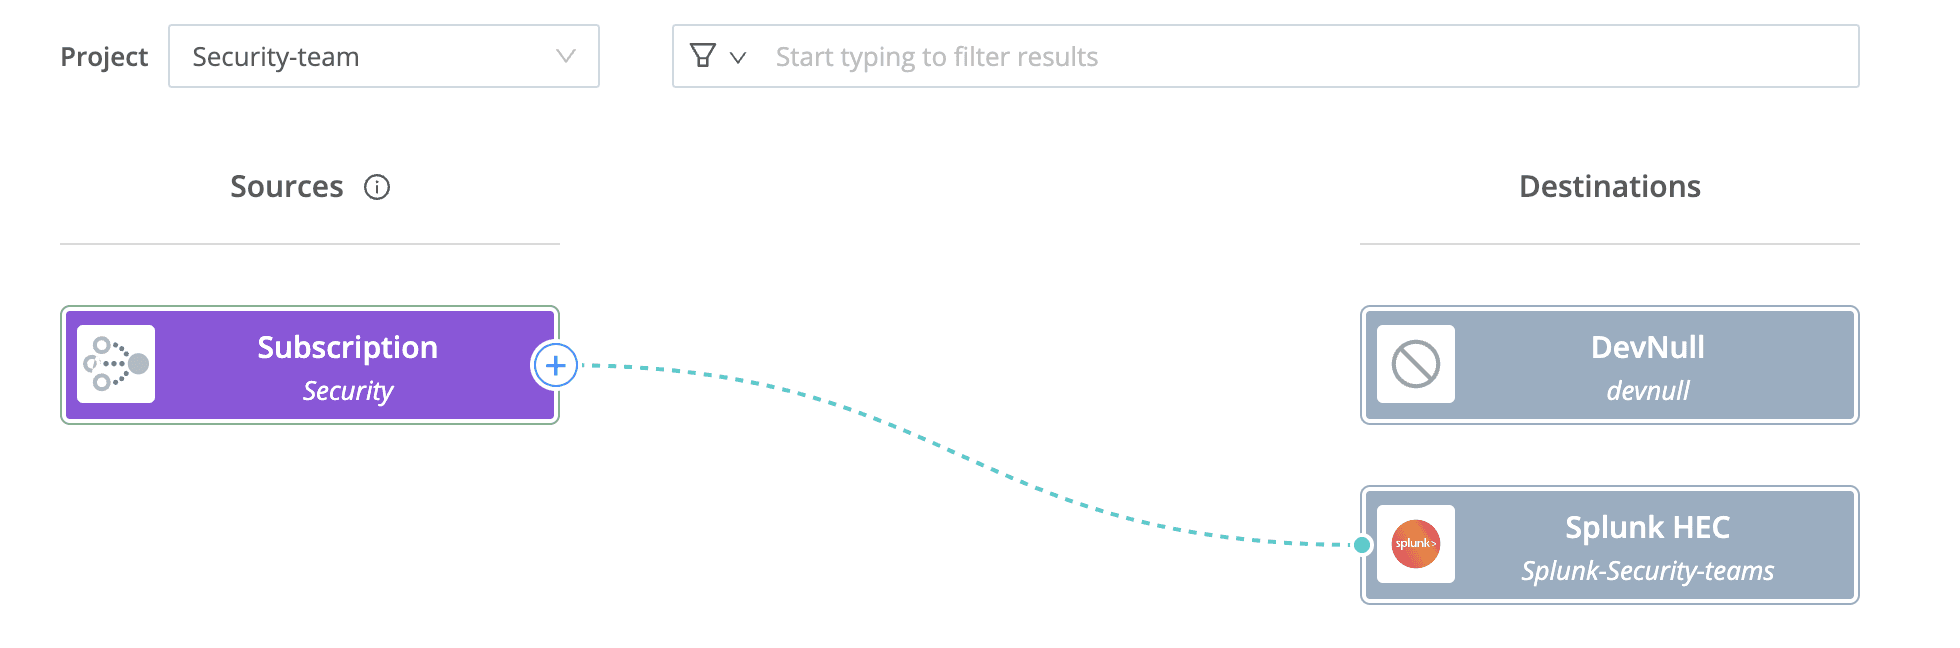Click the filter results text input
The height and width of the screenshot is (648, 1960).
(1100, 56)
